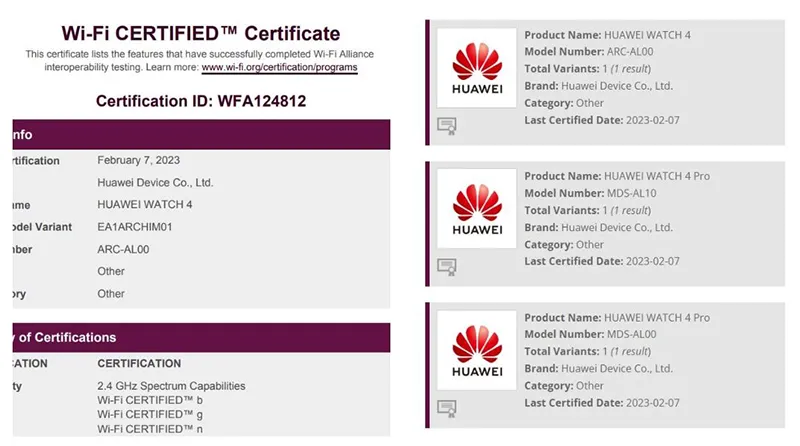The height and width of the screenshot is (446, 800).
Task: Click the maroon Info section header bar
Action: [x=200, y=134]
